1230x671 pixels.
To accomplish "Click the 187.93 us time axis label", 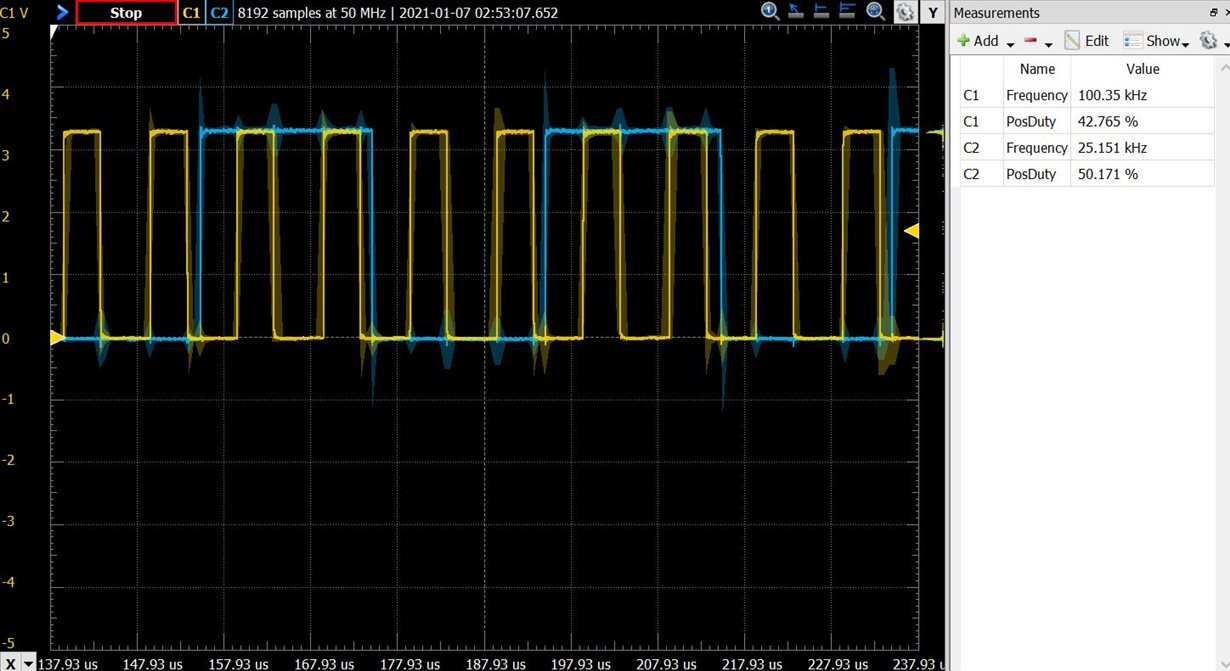I will pos(495,664).
